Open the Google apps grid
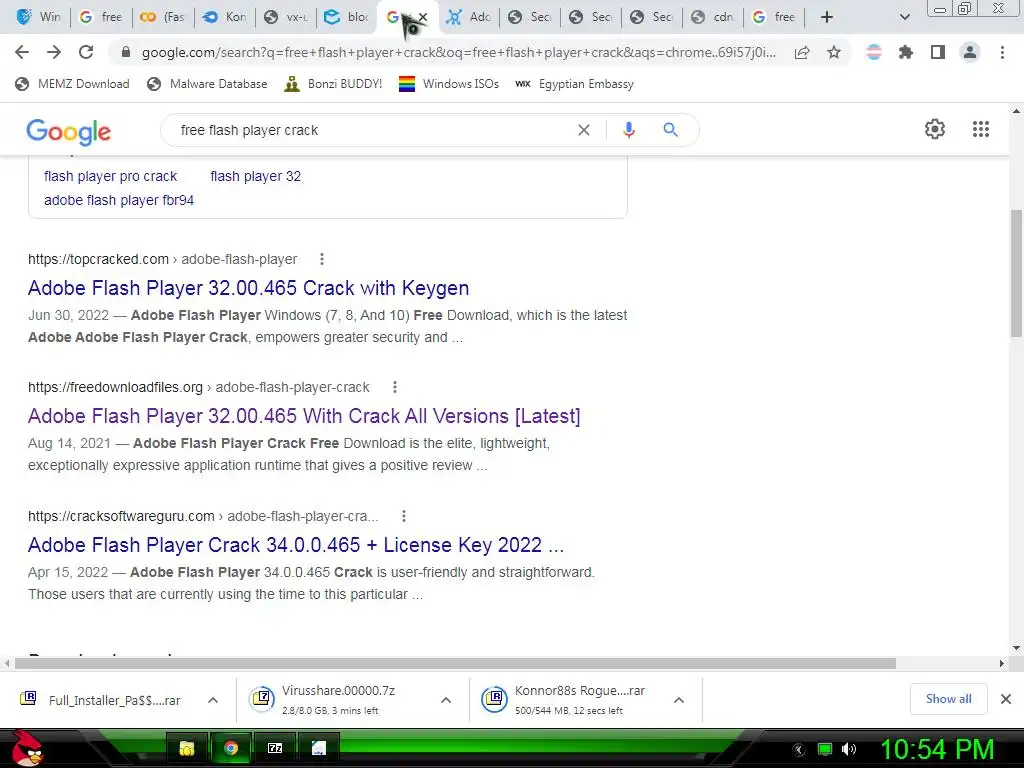Image resolution: width=1024 pixels, height=768 pixels. click(x=981, y=129)
